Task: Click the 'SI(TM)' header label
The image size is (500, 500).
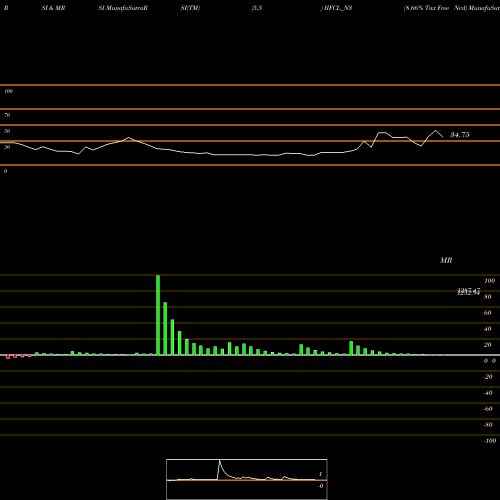Action: click(190, 8)
